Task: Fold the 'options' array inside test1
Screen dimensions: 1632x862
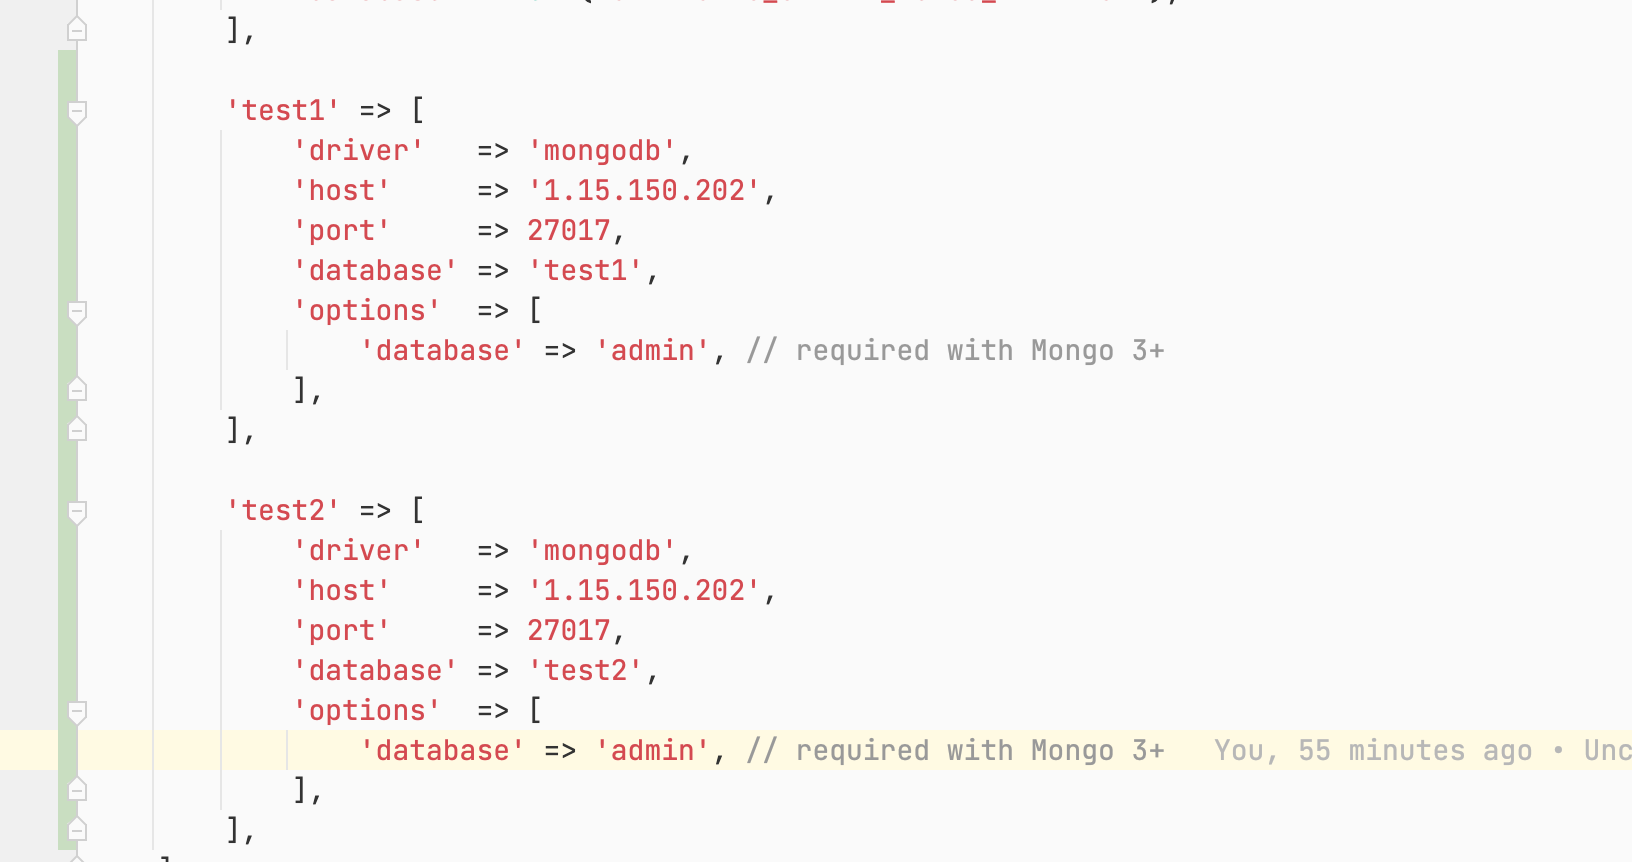Action: (x=77, y=311)
